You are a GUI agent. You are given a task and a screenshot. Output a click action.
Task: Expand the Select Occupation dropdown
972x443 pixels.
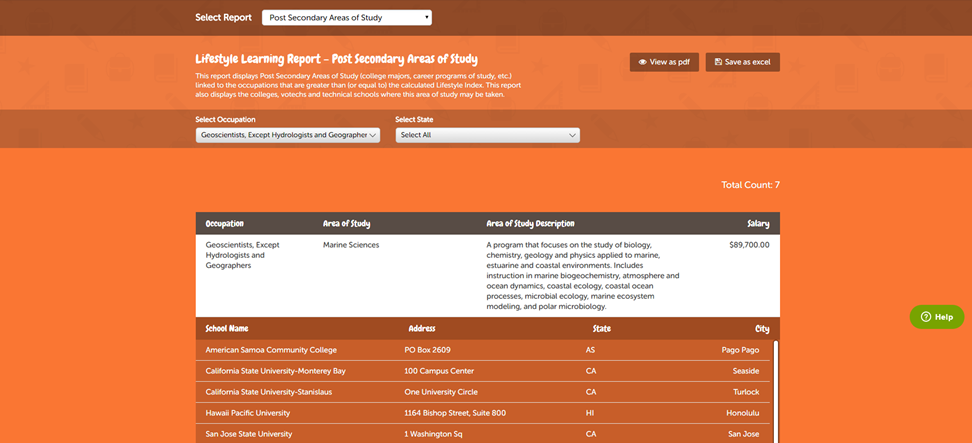tap(288, 135)
